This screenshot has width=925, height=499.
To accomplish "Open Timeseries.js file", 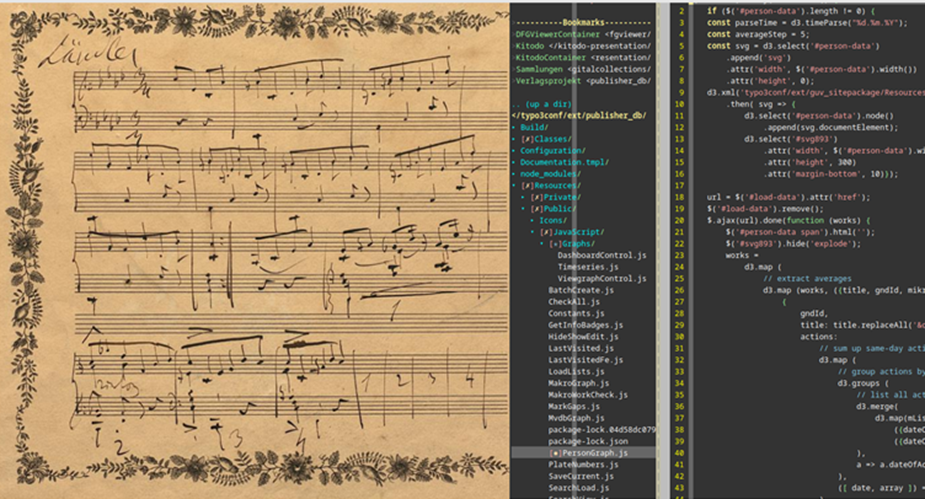I will click(588, 267).
